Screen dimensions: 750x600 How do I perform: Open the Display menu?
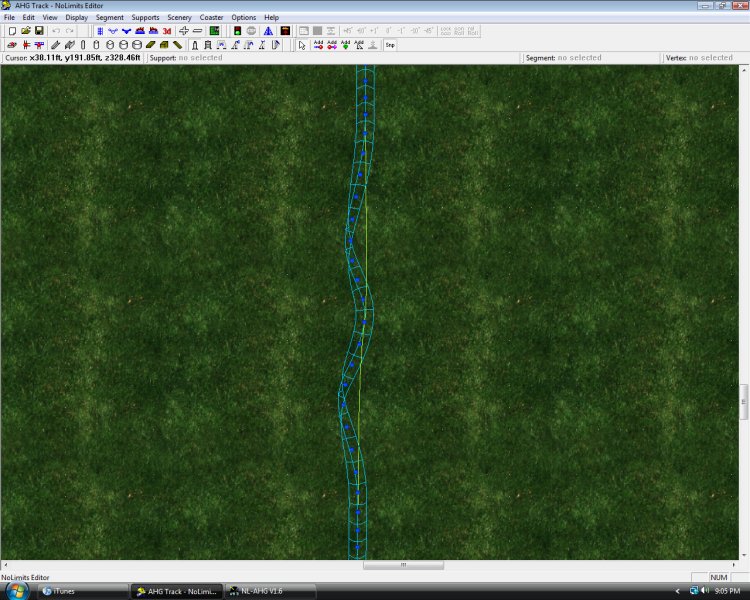click(77, 17)
